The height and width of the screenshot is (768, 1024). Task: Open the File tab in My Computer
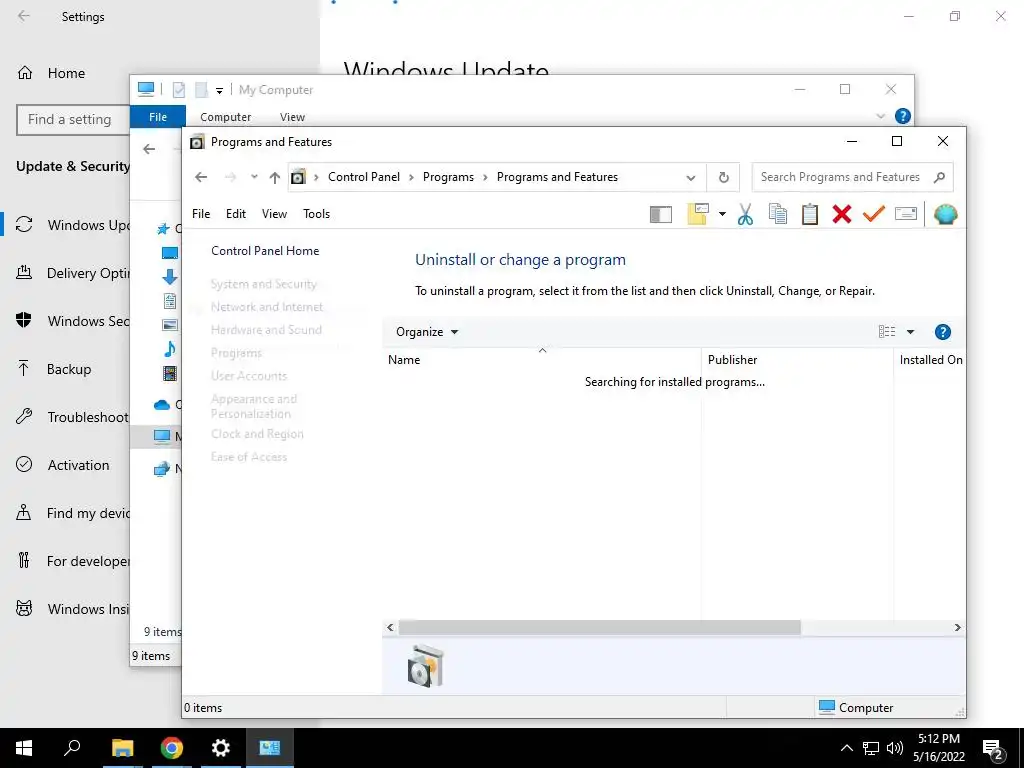[158, 117]
